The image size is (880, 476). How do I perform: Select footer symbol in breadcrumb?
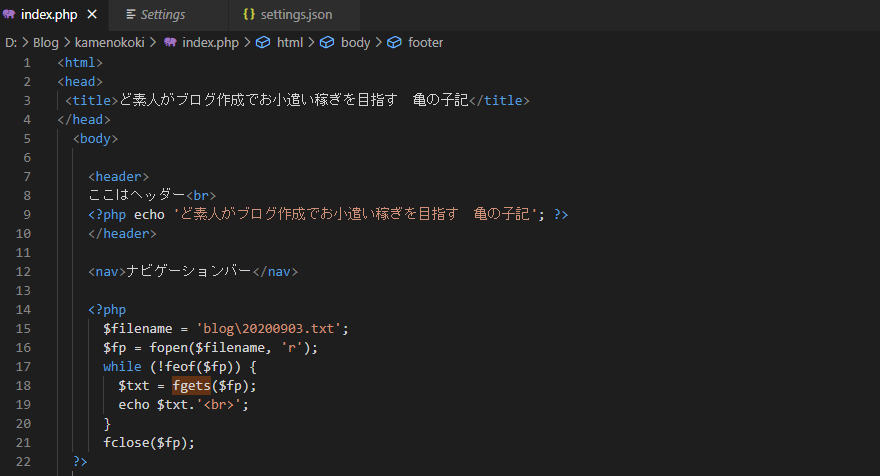(425, 43)
